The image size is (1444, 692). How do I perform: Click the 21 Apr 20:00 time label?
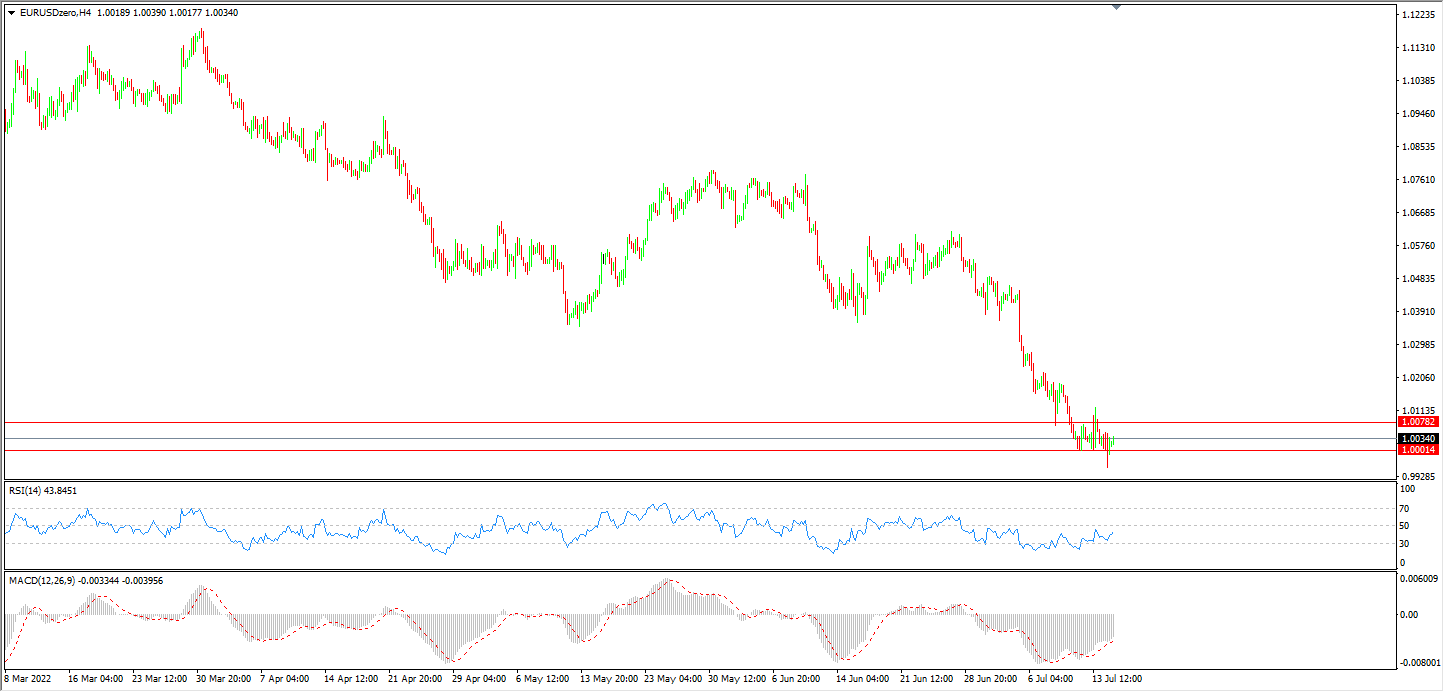(414, 678)
